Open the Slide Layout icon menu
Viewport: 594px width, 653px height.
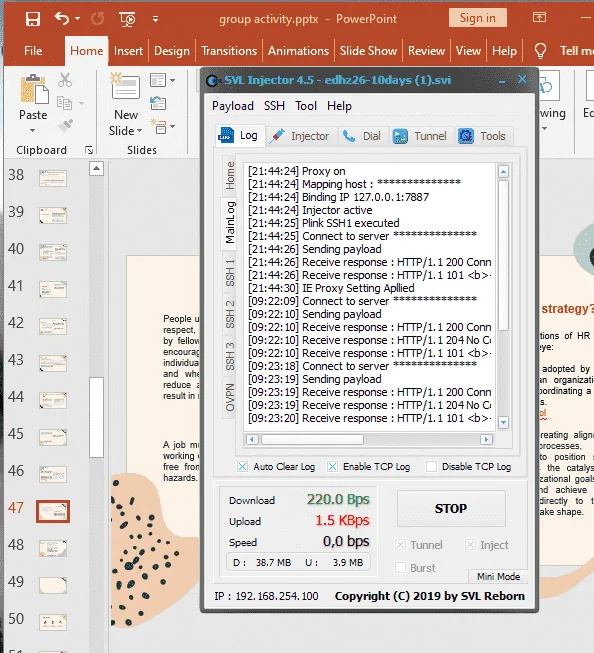[x=162, y=80]
